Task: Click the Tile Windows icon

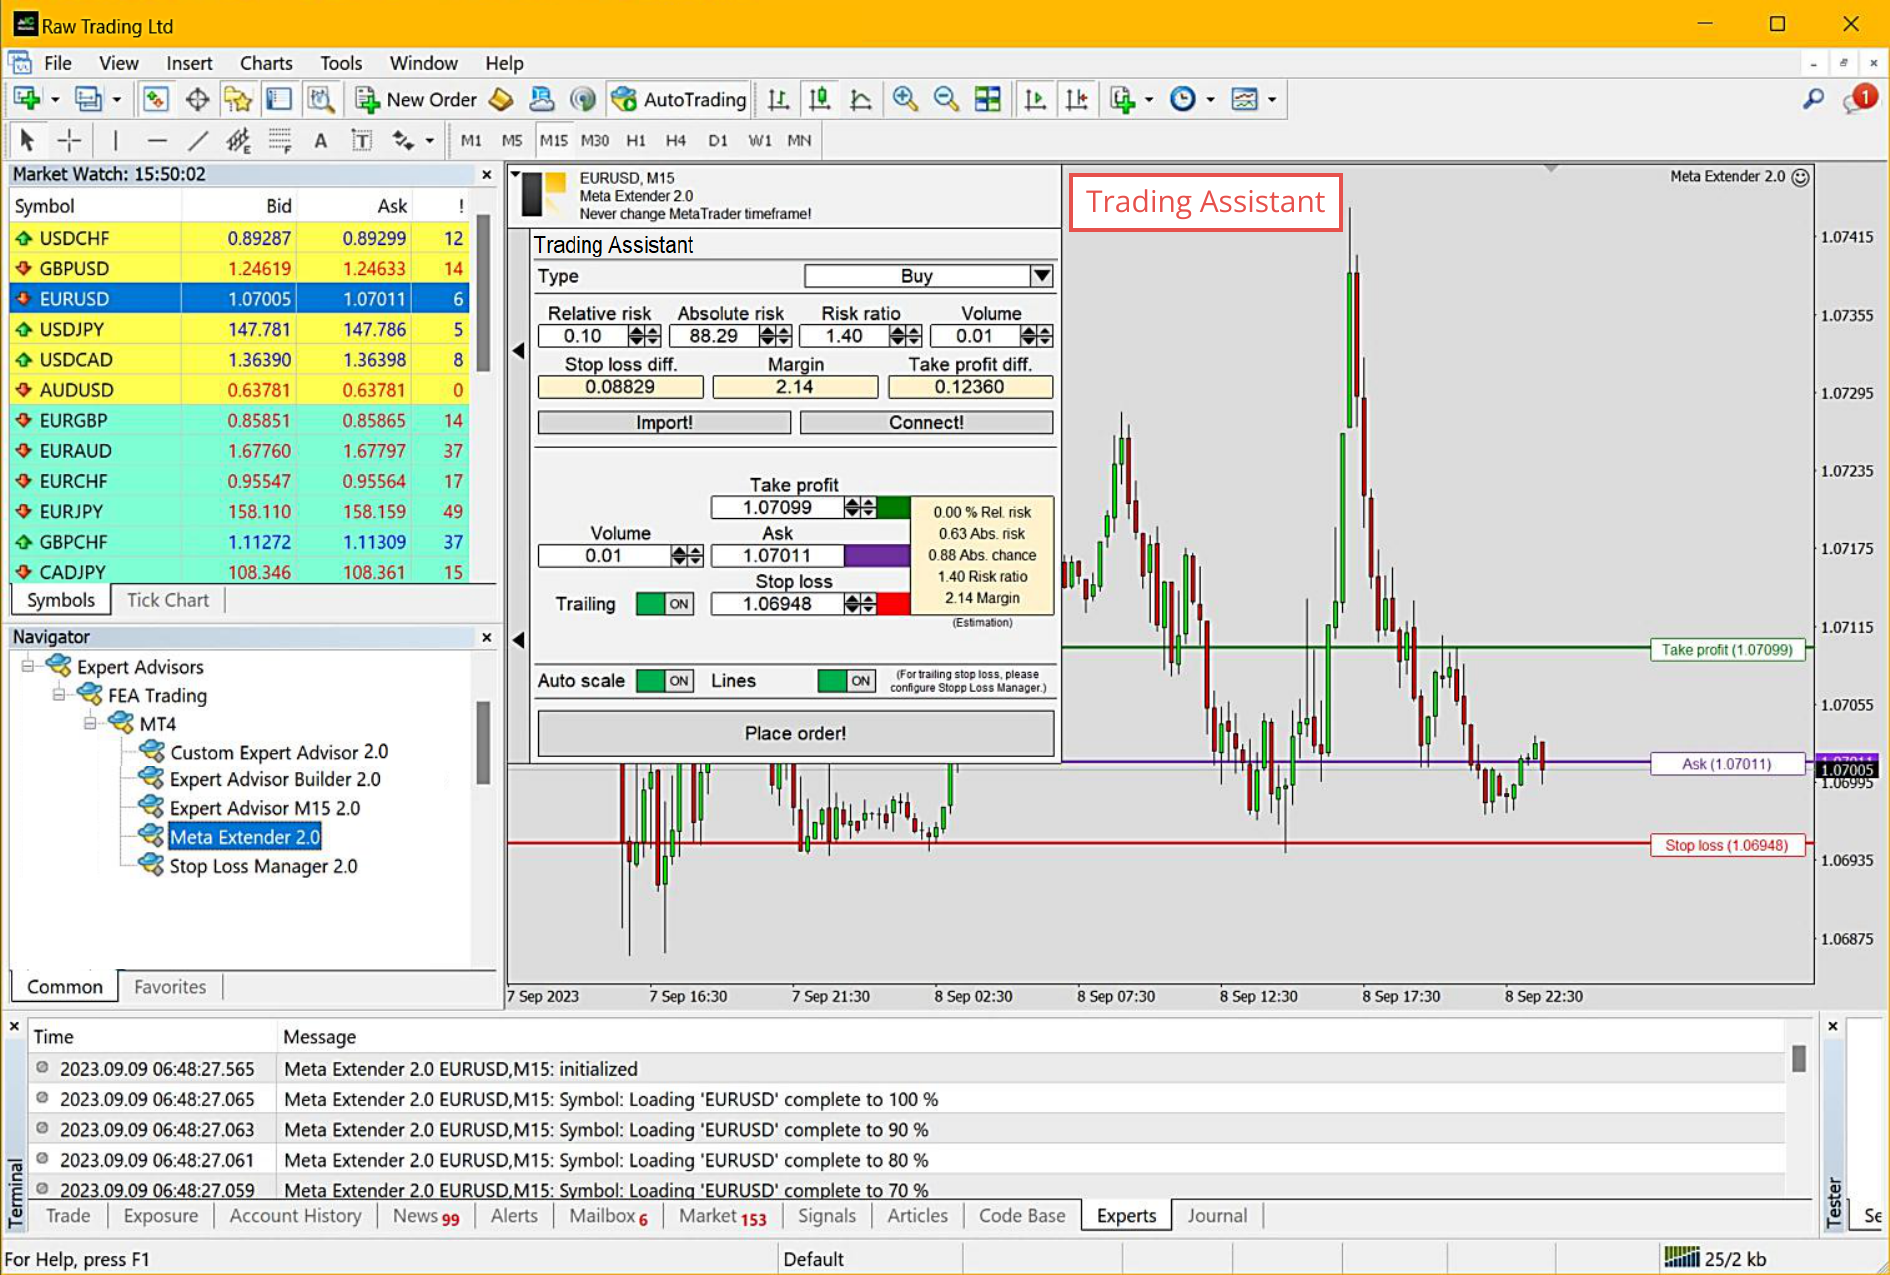Action: tap(987, 99)
